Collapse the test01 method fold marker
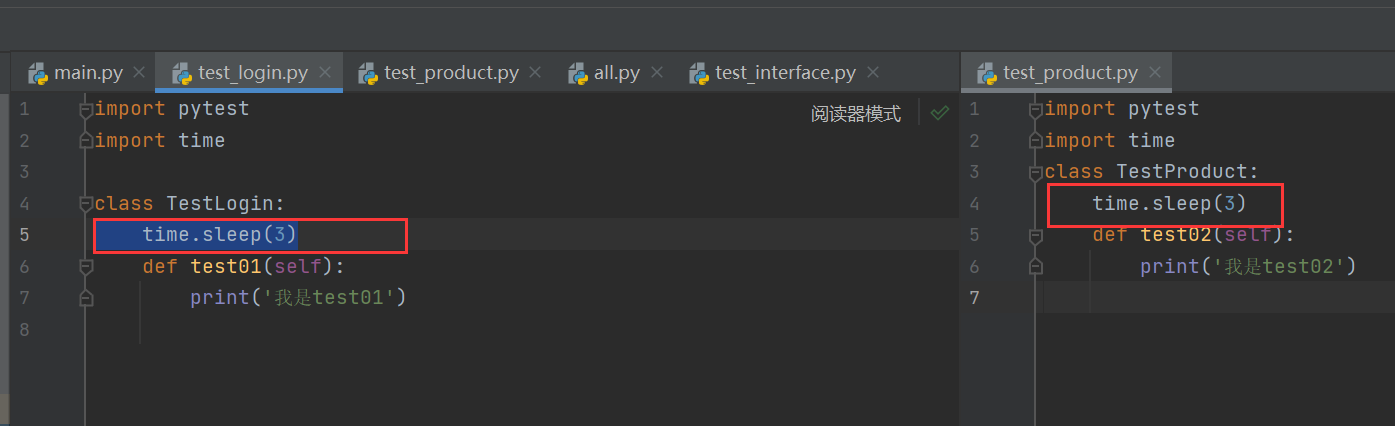This screenshot has width=1395, height=426. tap(86, 267)
